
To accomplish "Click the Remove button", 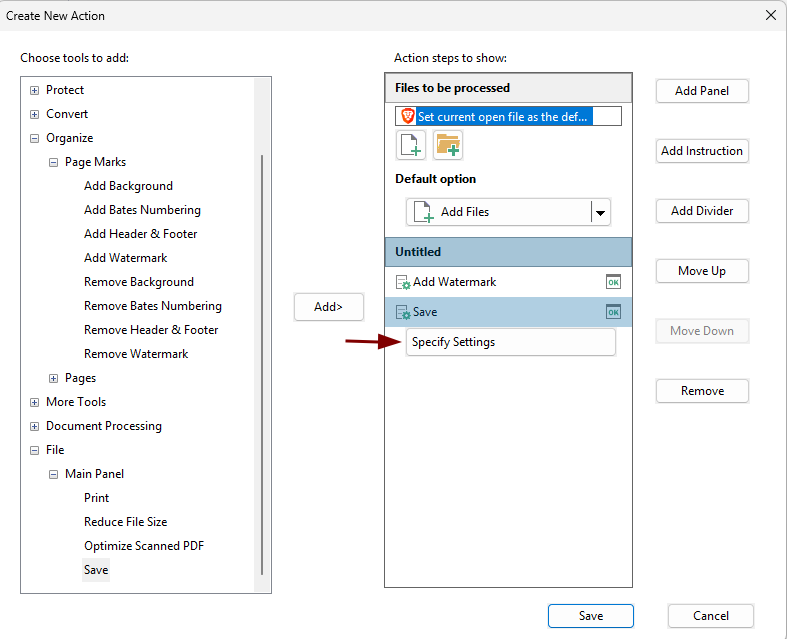I will point(702,391).
